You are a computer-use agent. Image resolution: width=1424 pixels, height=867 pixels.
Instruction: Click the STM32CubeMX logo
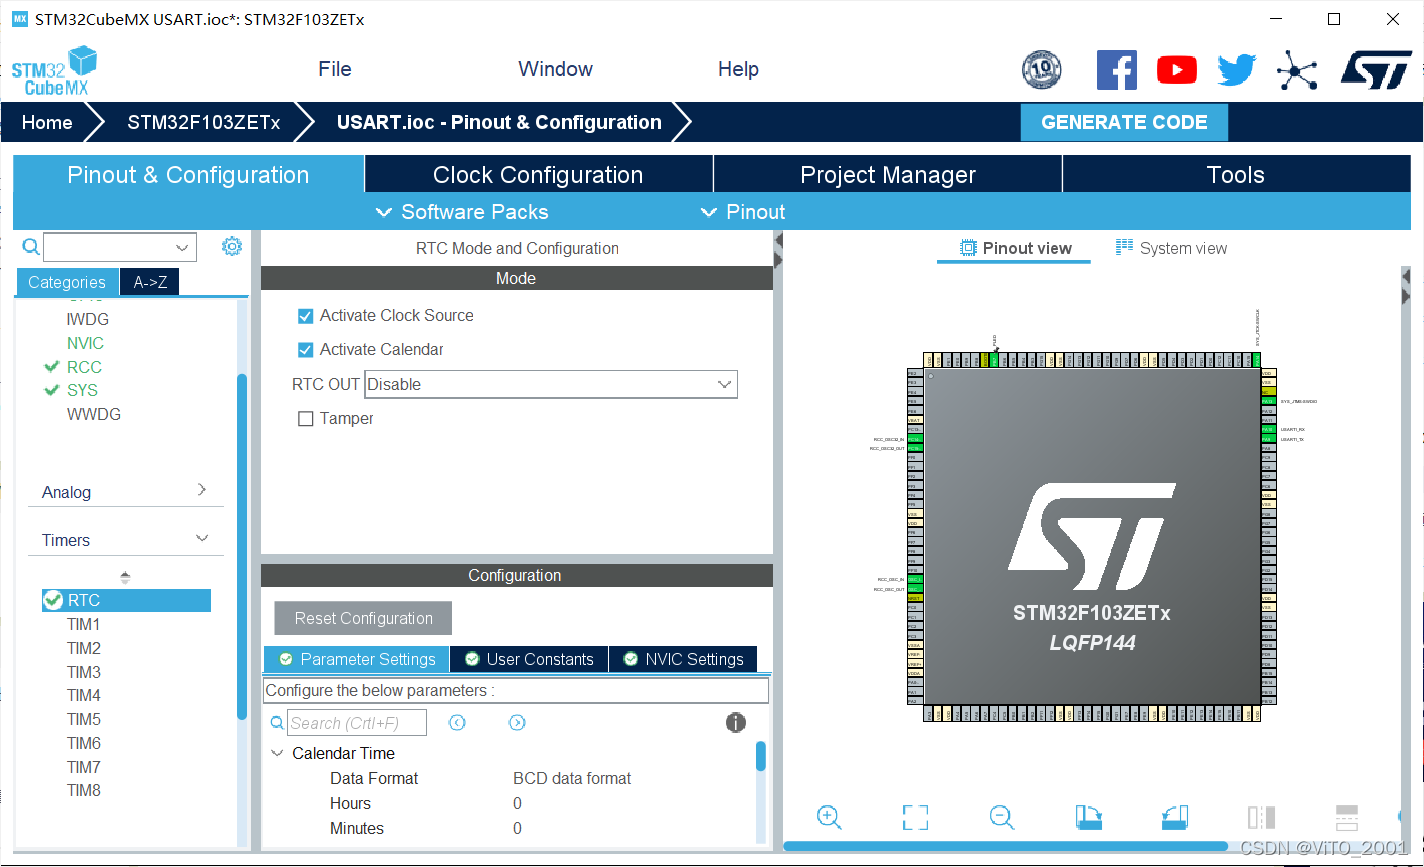pos(55,71)
